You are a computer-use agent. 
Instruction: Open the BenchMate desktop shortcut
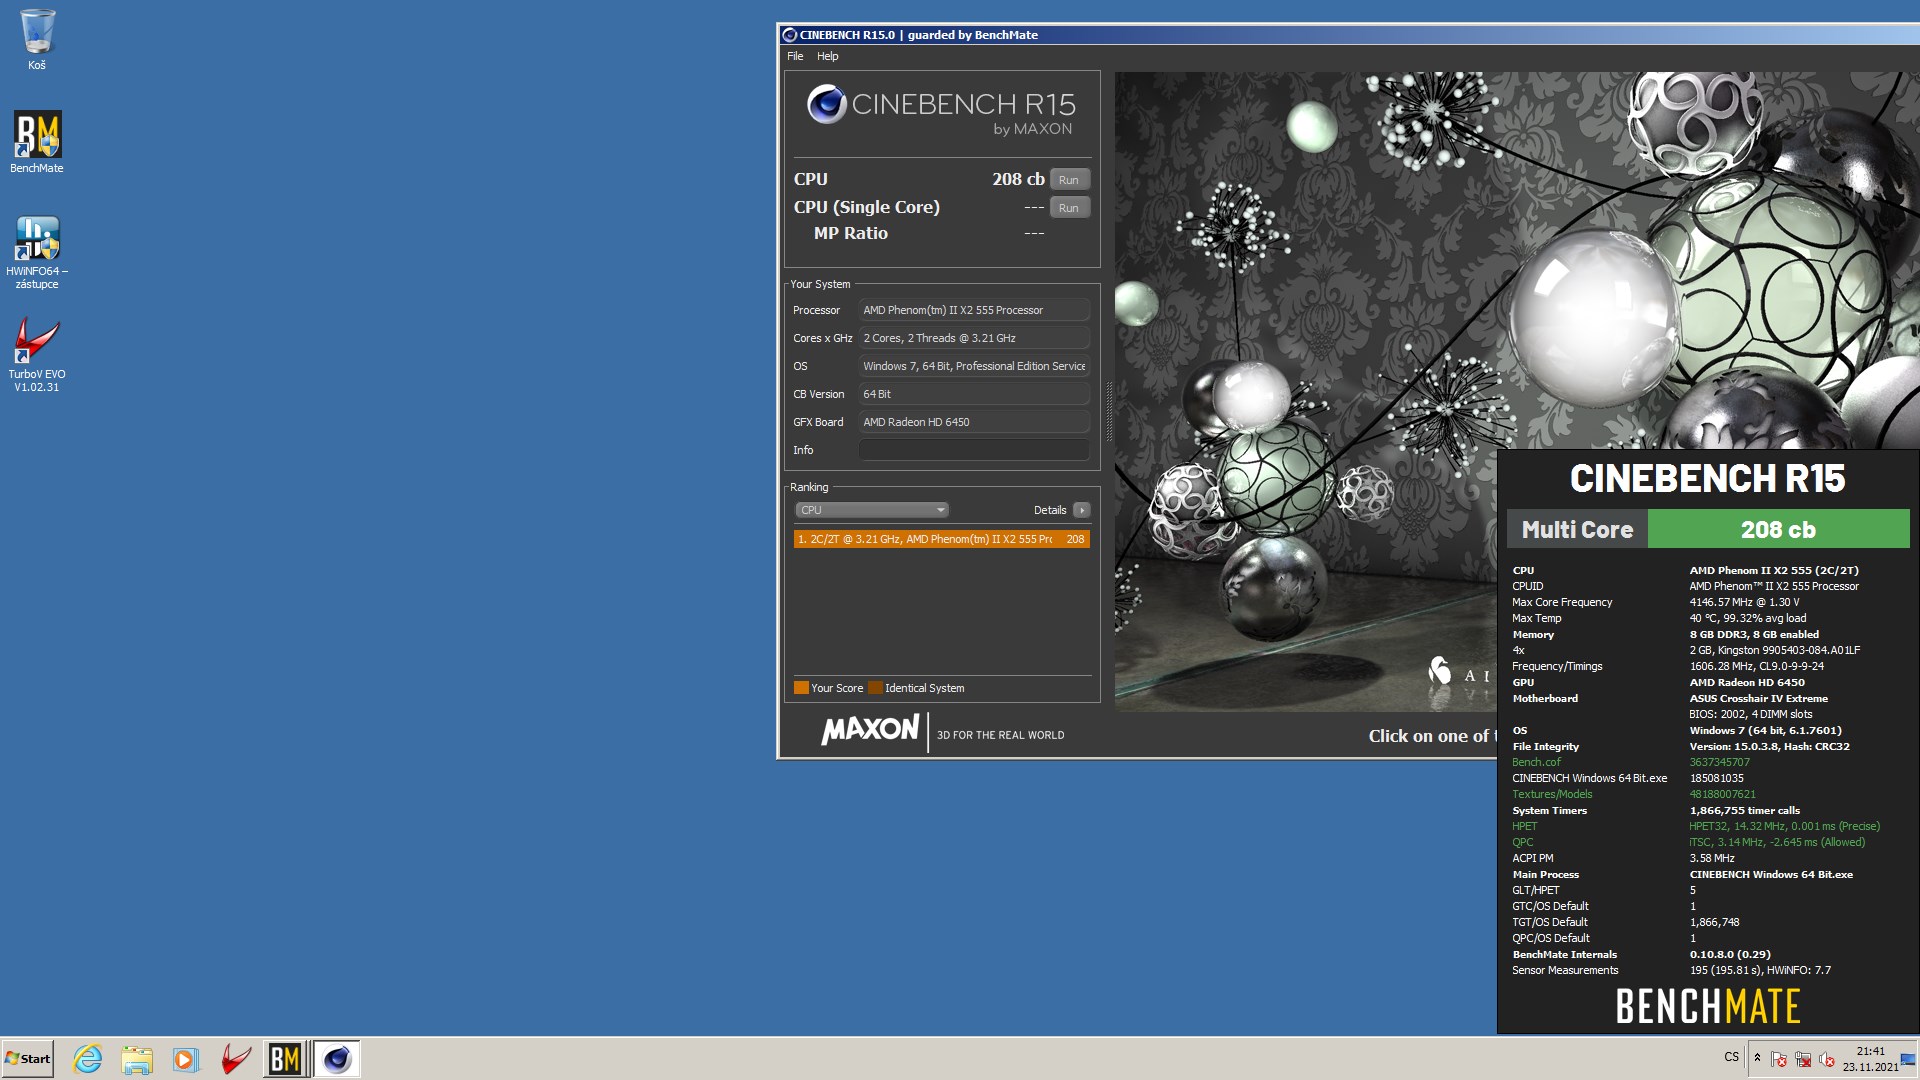click(37, 141)
